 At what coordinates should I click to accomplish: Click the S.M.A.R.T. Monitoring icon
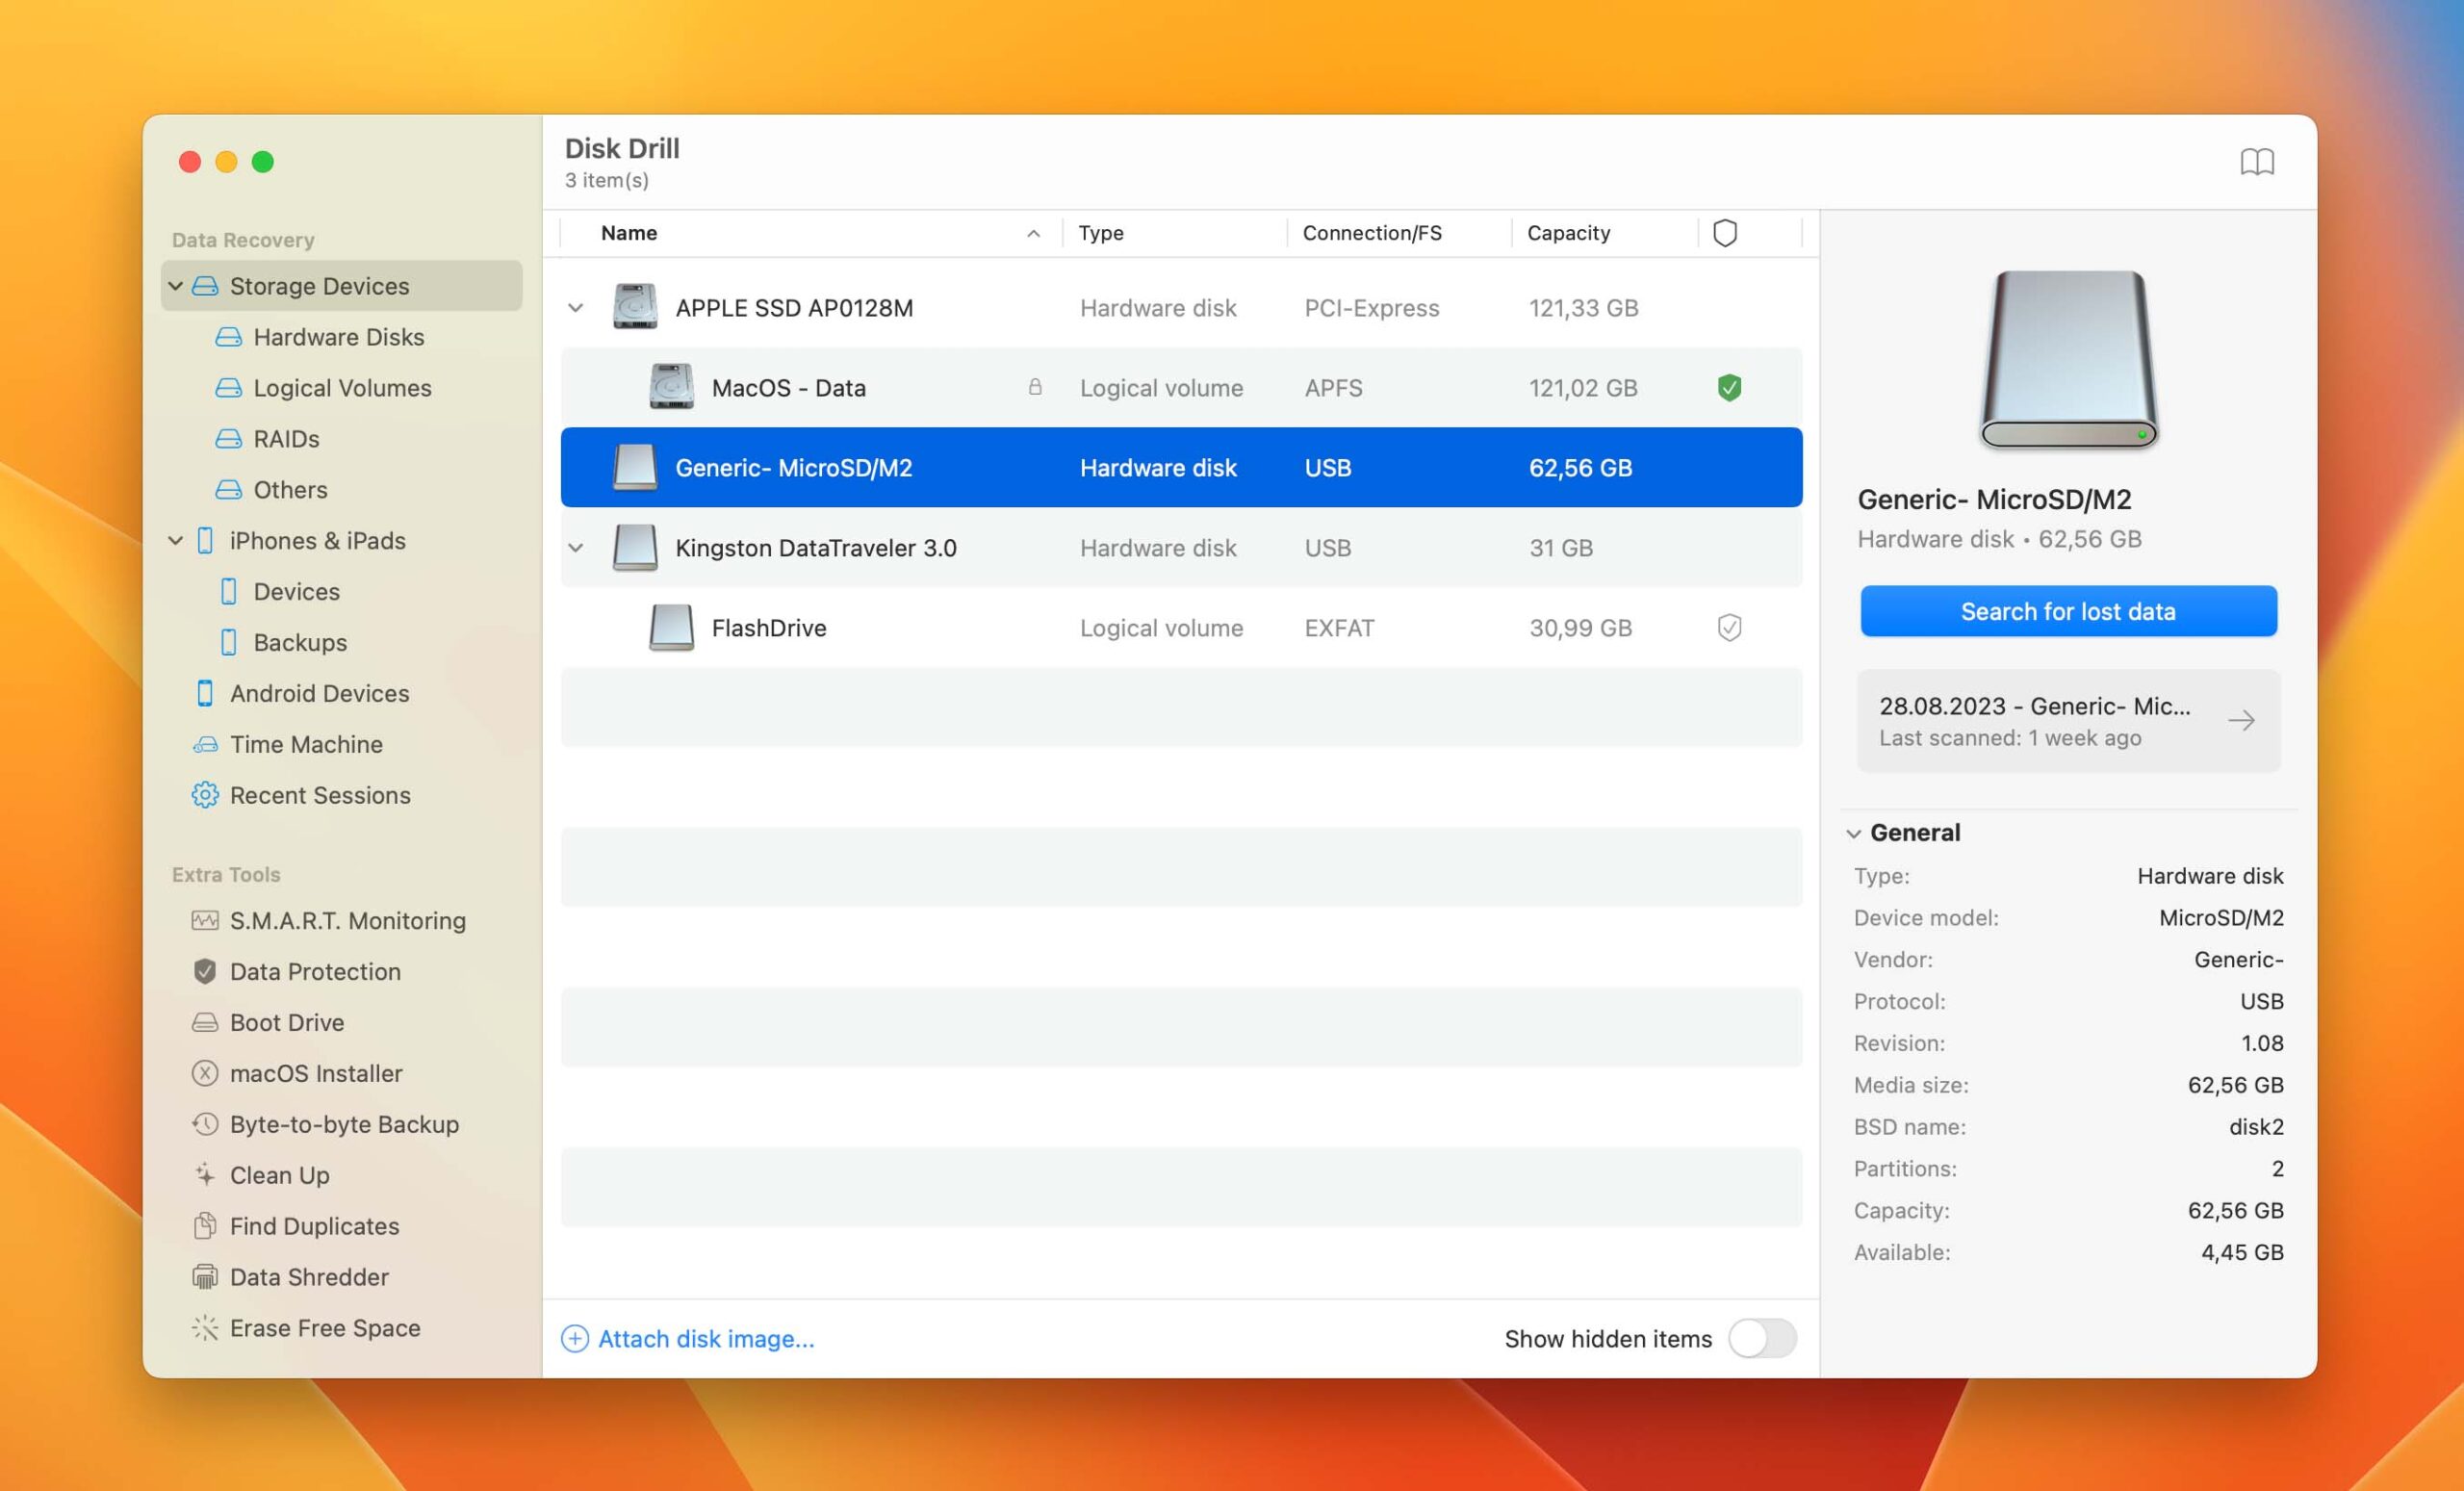204,919
